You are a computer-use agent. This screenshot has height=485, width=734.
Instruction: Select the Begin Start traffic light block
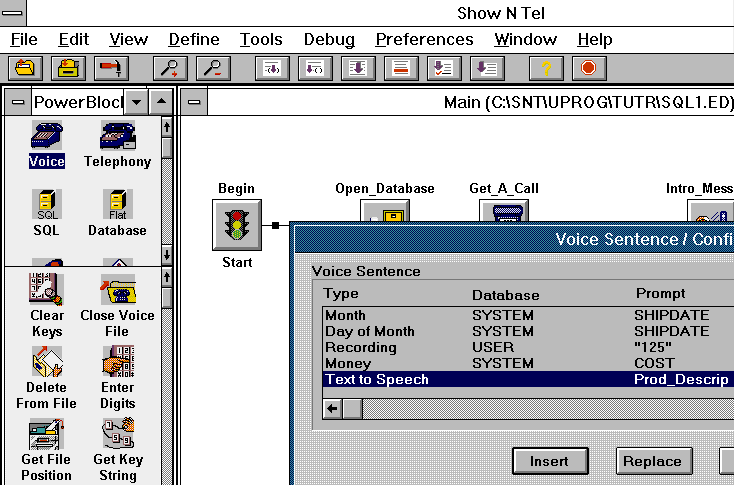click(x=237, y=225)
